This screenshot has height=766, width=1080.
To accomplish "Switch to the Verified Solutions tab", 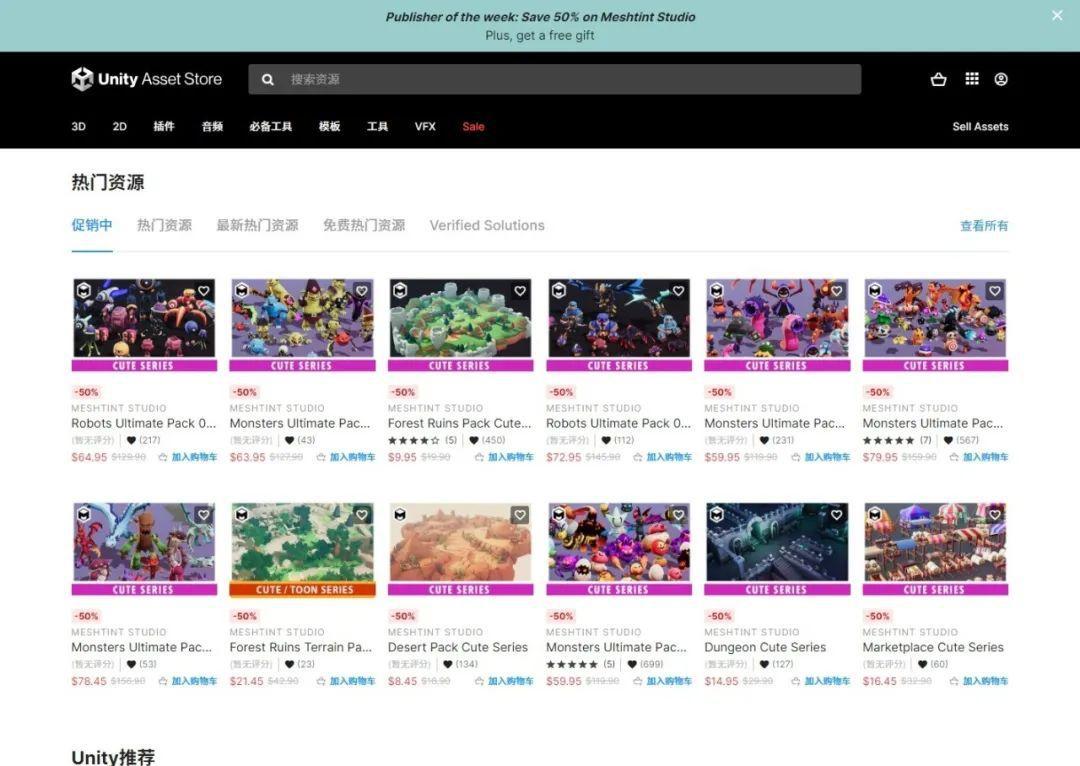I will 487,225.
